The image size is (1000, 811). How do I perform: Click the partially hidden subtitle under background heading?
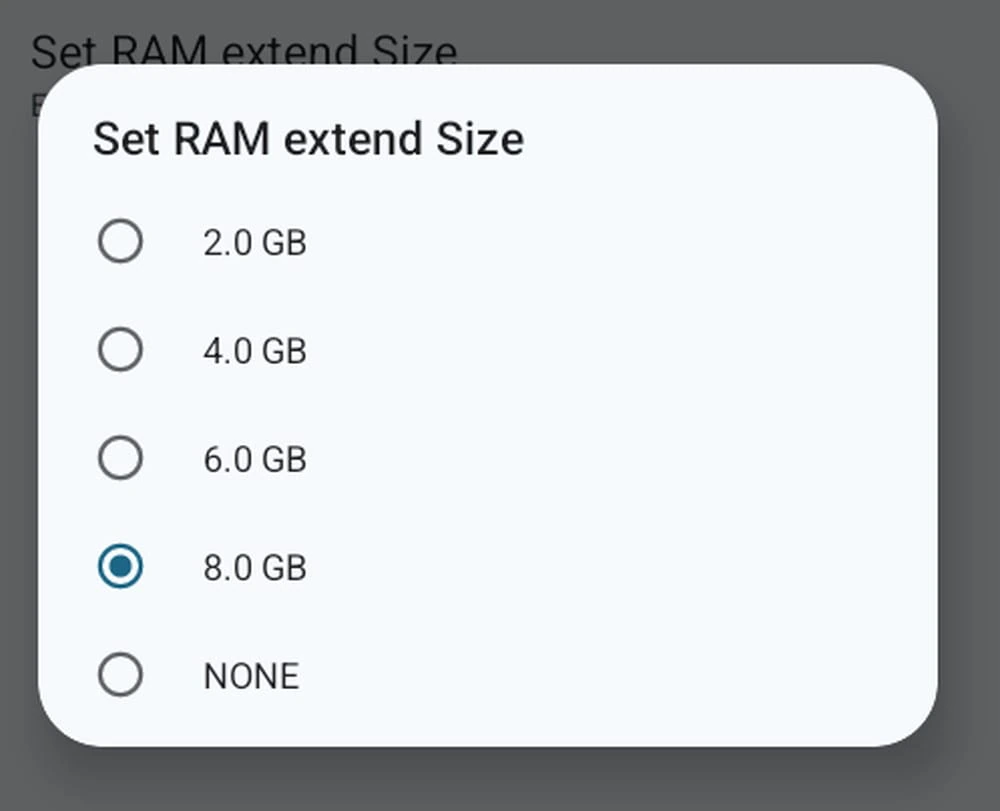click(x=34, y=104)
